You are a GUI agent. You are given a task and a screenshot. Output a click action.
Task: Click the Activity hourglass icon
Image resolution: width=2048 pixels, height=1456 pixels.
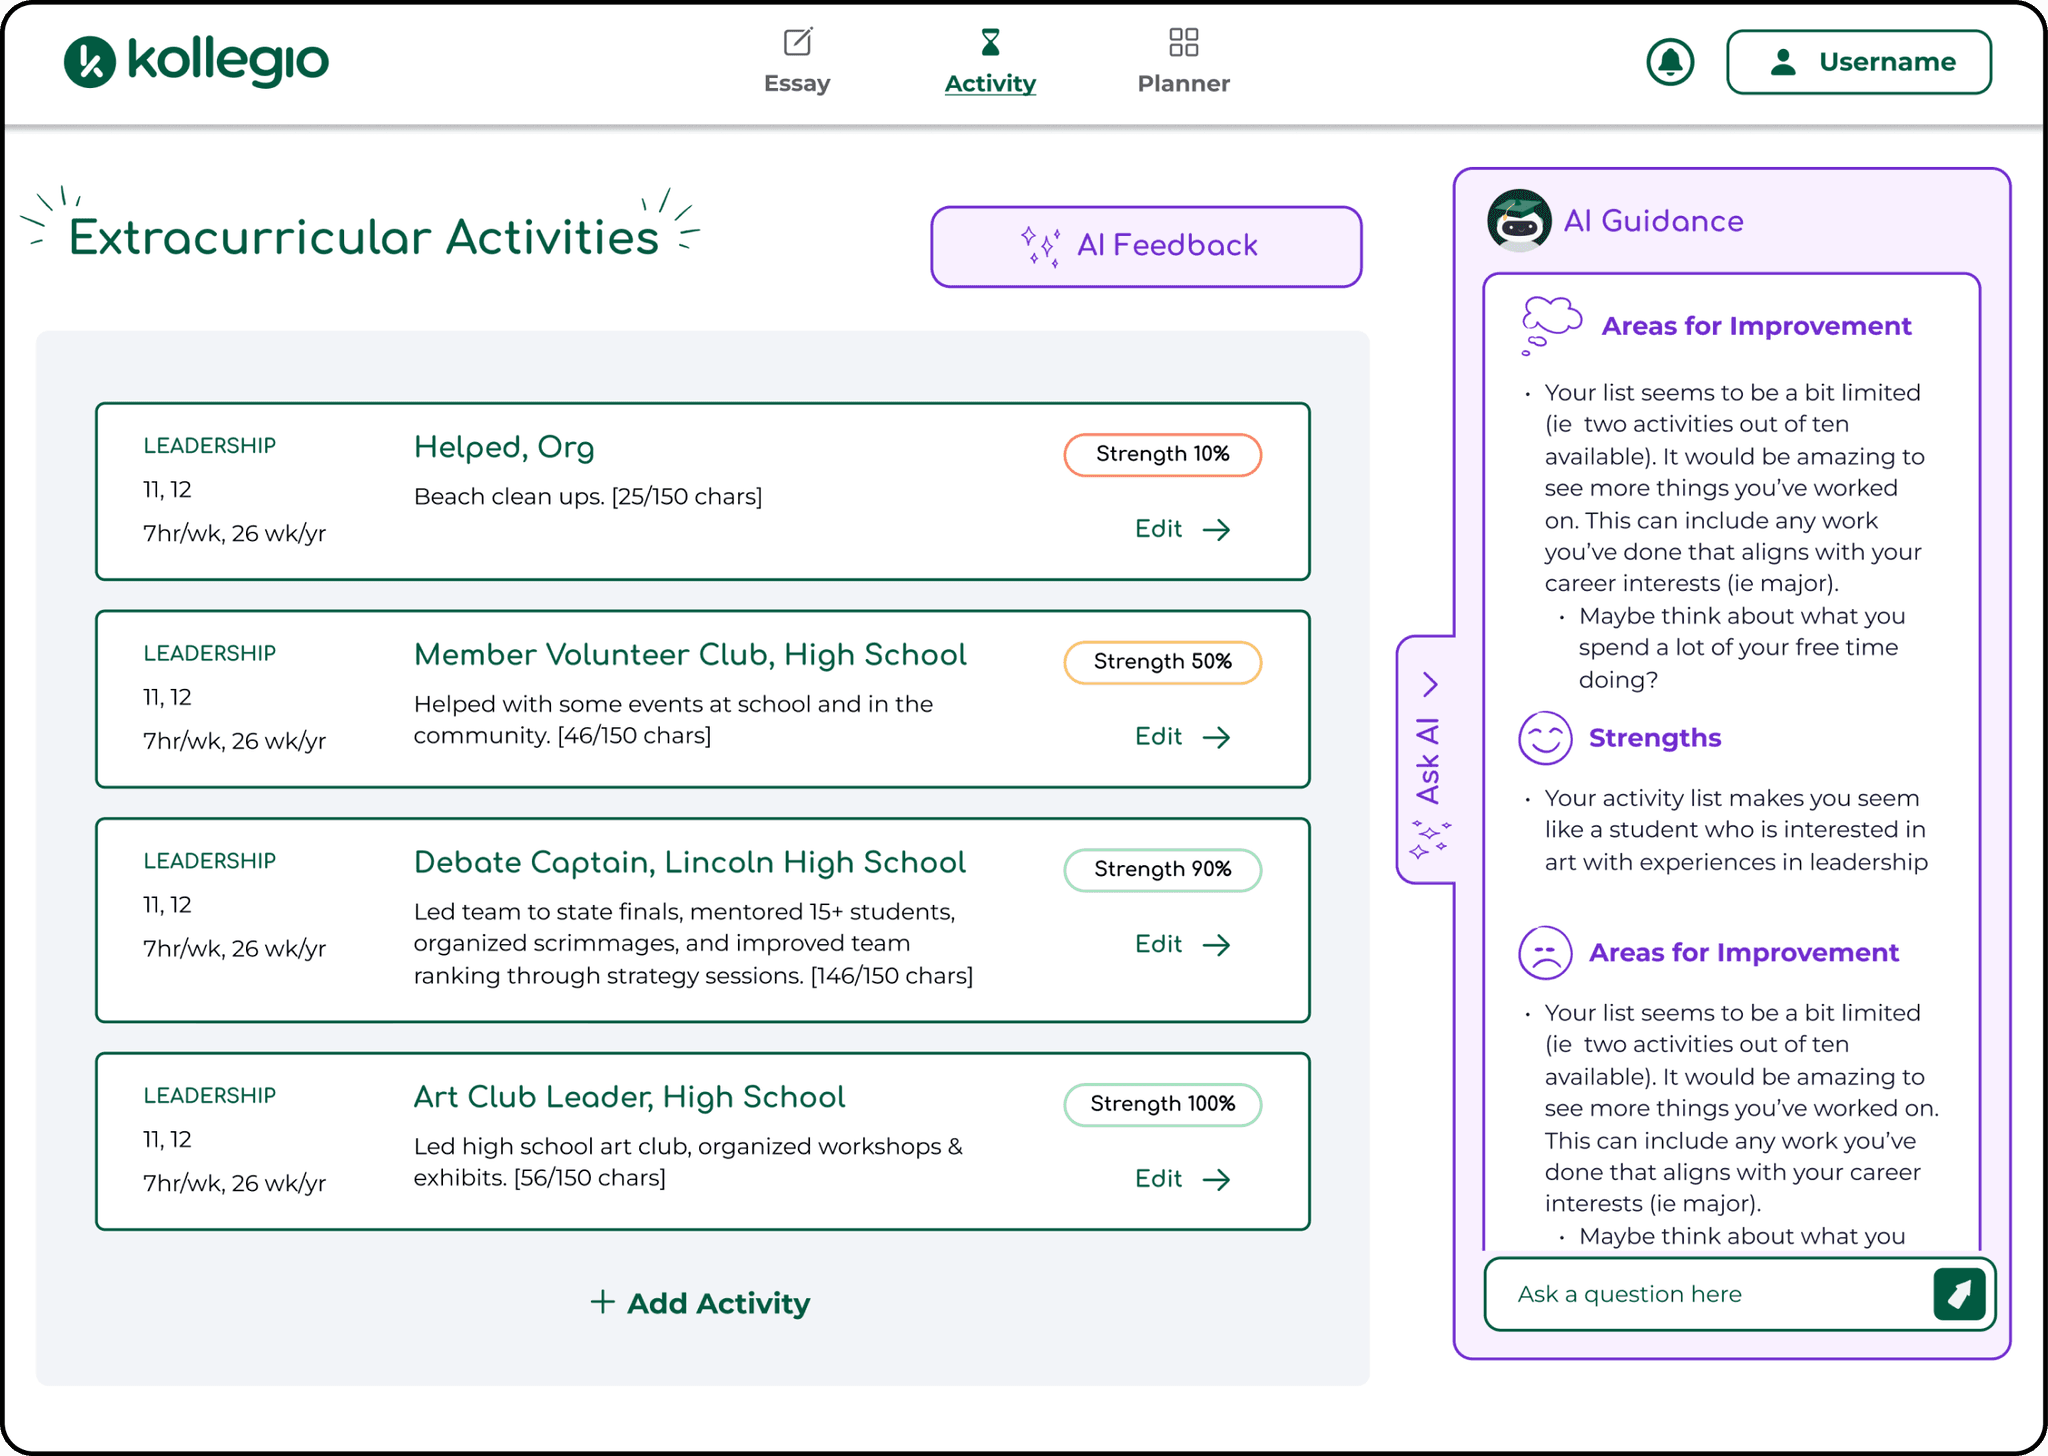[x=989, y=42]
